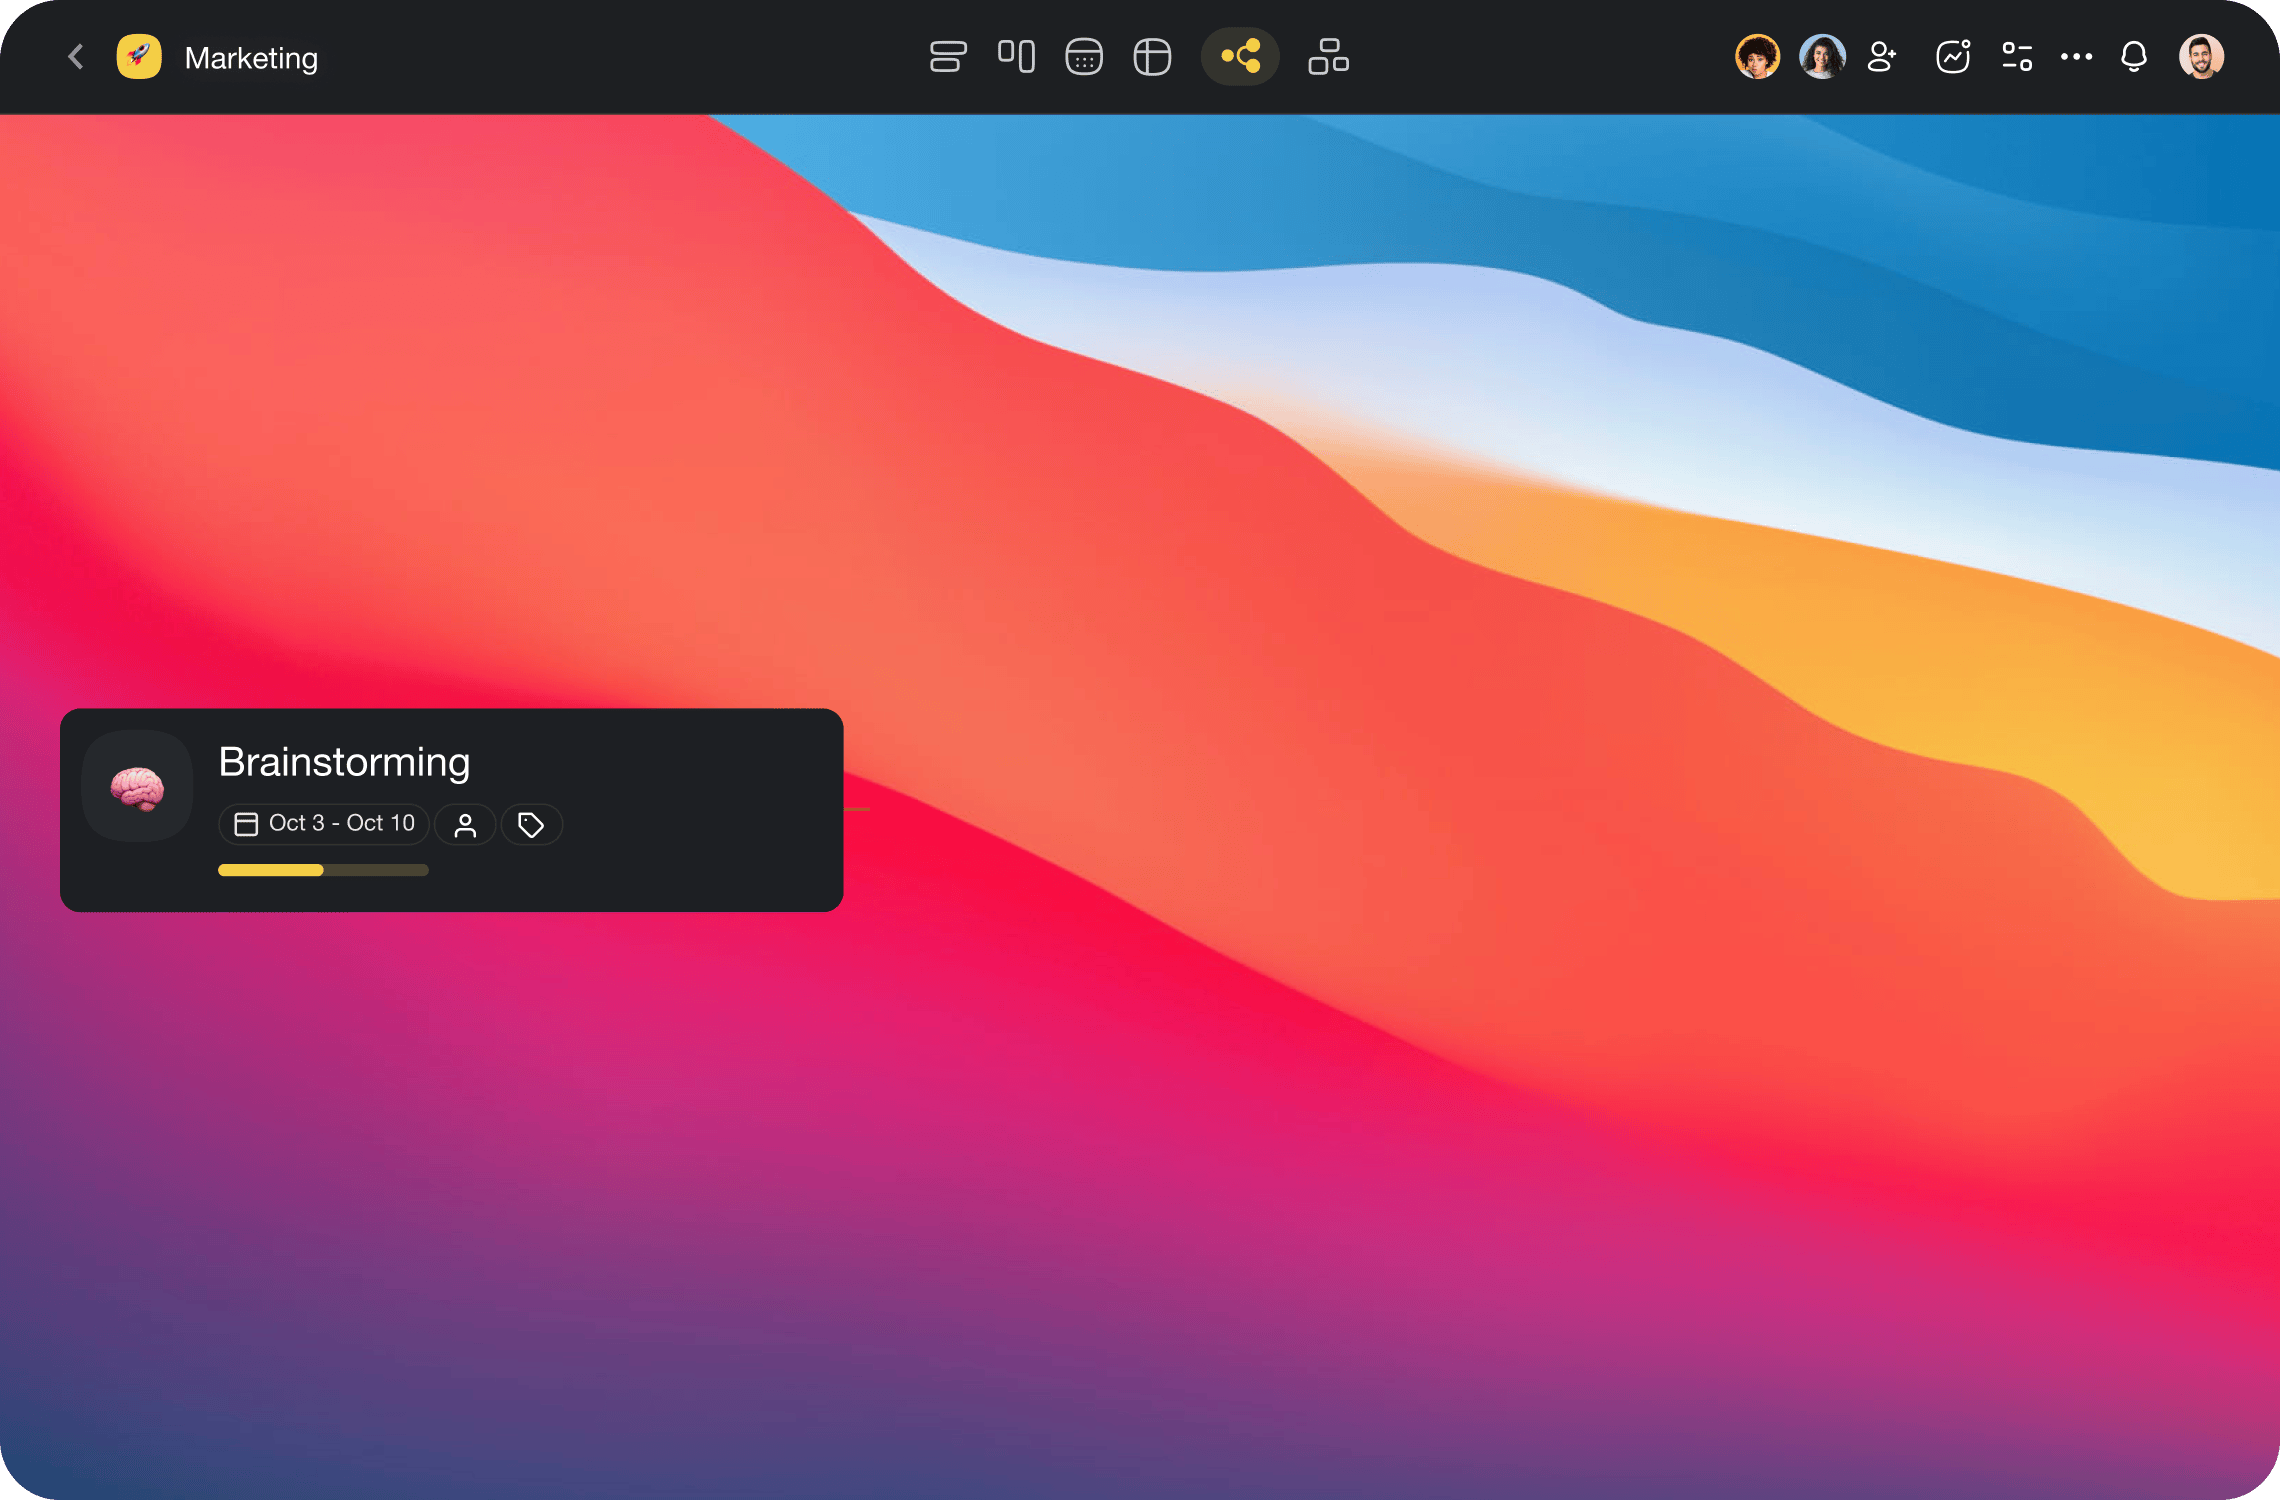The width and height of the screenshot is (2280, 1500).
Task: Click the Brainstorming progress bar
Action: tap(323, 870)
